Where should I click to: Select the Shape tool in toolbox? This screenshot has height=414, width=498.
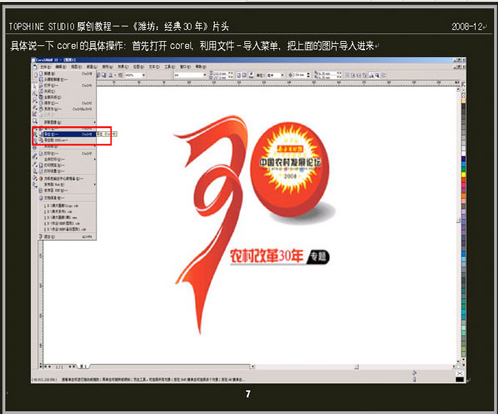tap(35, 93)
